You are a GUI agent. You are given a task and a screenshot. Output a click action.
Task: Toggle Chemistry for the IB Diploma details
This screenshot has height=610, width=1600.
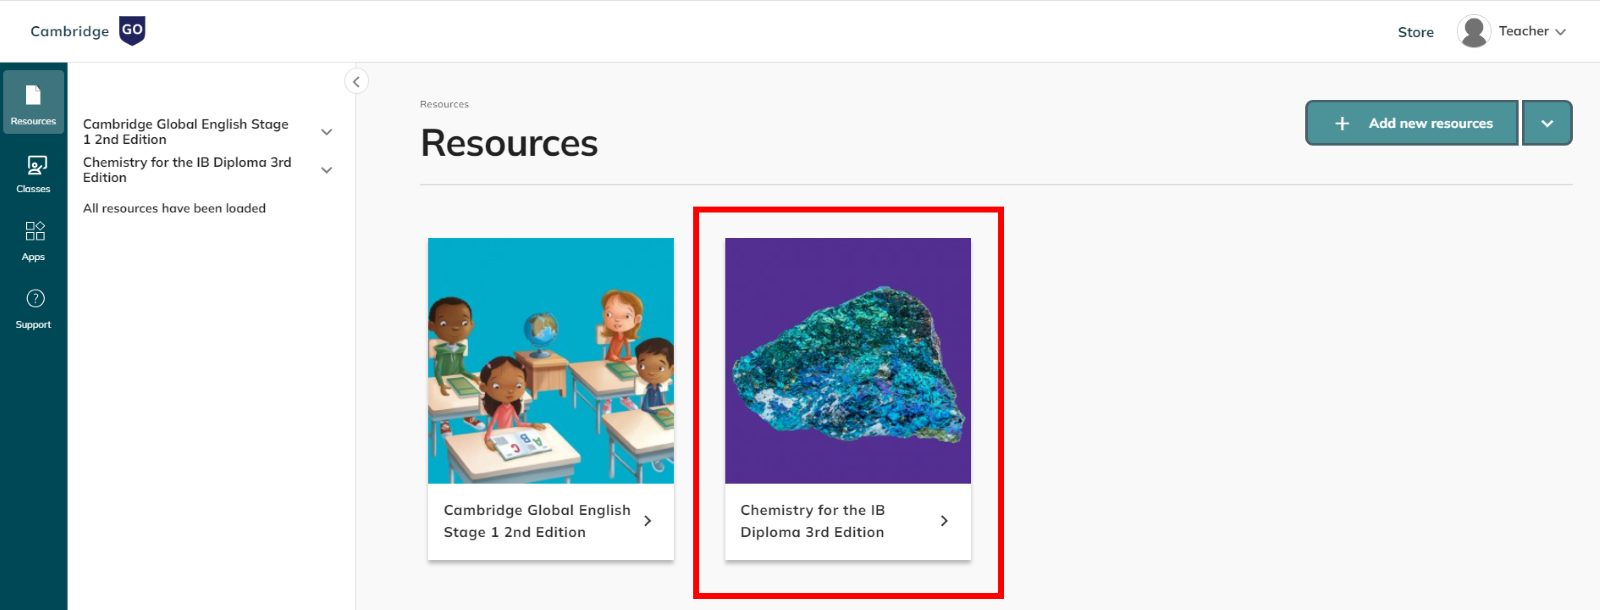326,170
